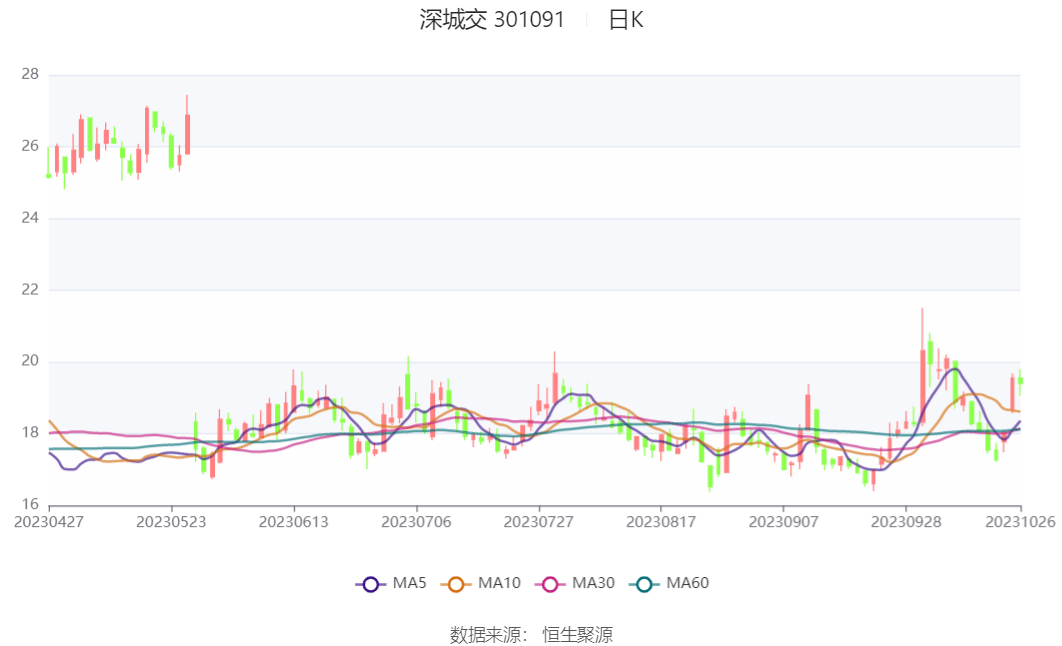Image resolution: width=1062 pixels, height=646 pixels.
Task: Toggle the MA10 series legend text
Action: click(x=499, y=583)
